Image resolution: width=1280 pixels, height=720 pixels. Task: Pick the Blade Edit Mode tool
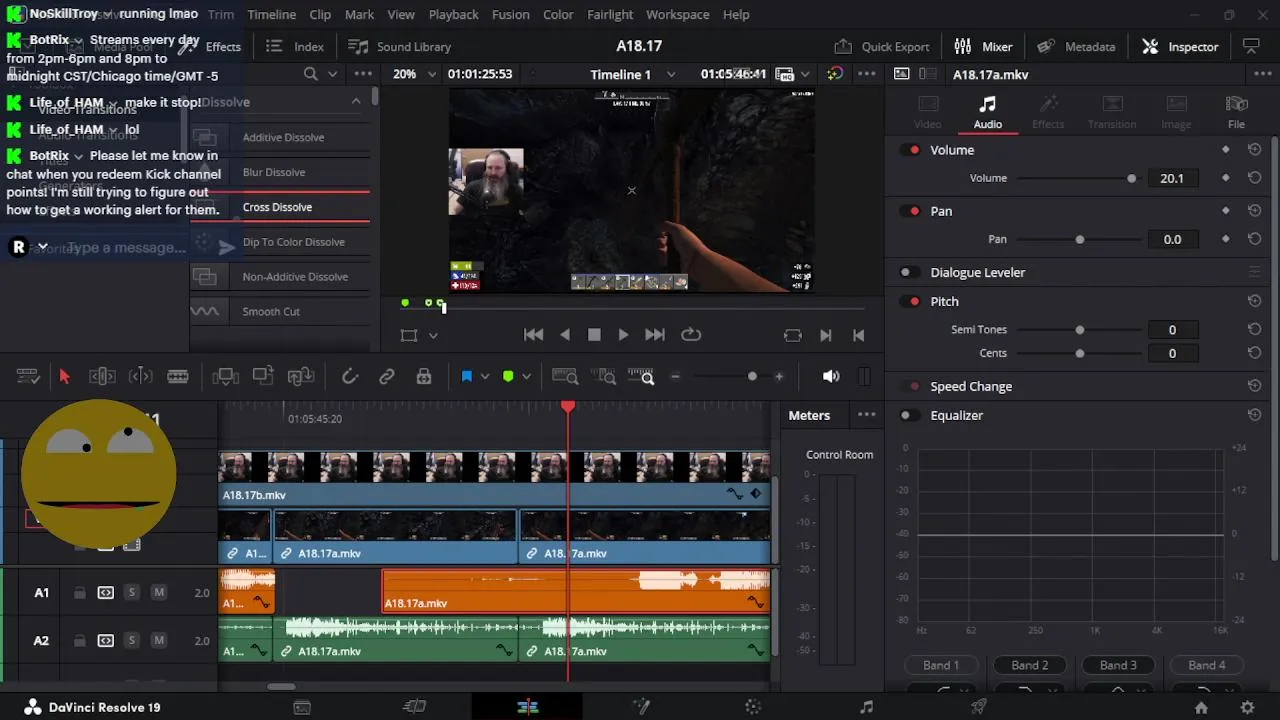point(178,376)
